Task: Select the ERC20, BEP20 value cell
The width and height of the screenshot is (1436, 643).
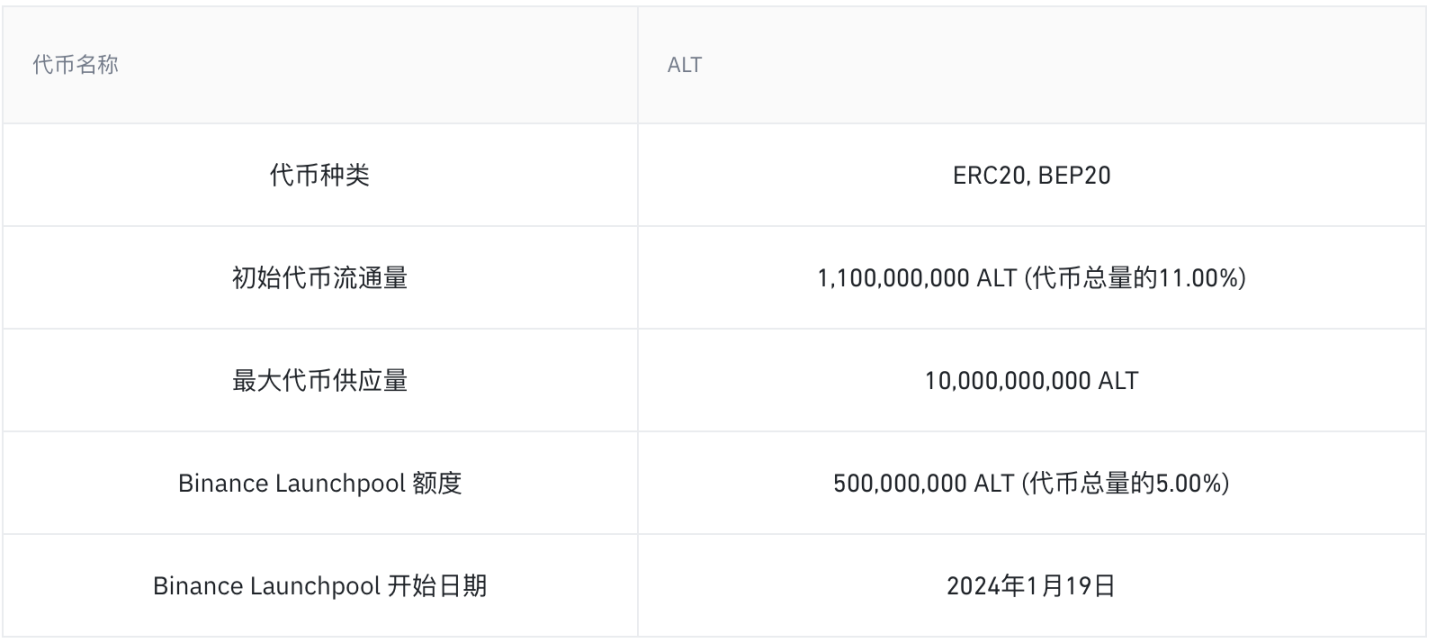Action: (1031, 176)
